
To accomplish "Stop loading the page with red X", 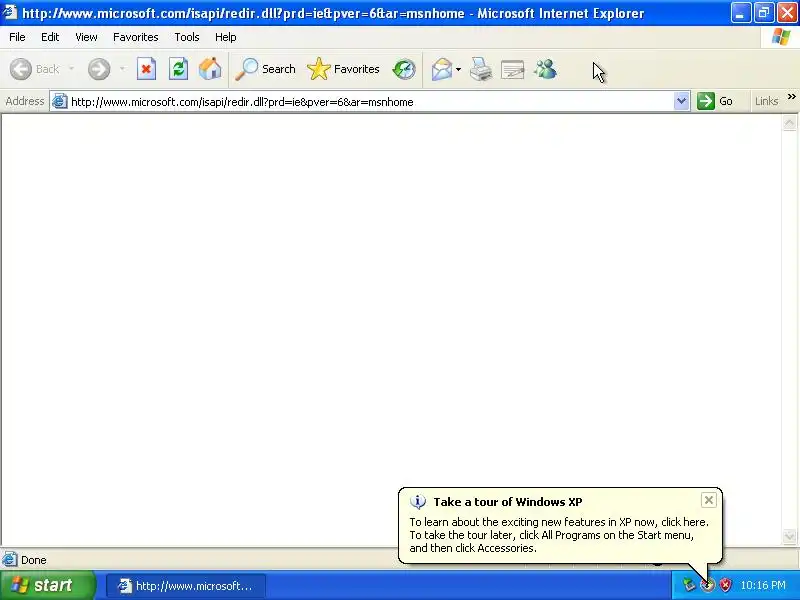I will click(x=146, y=69).
